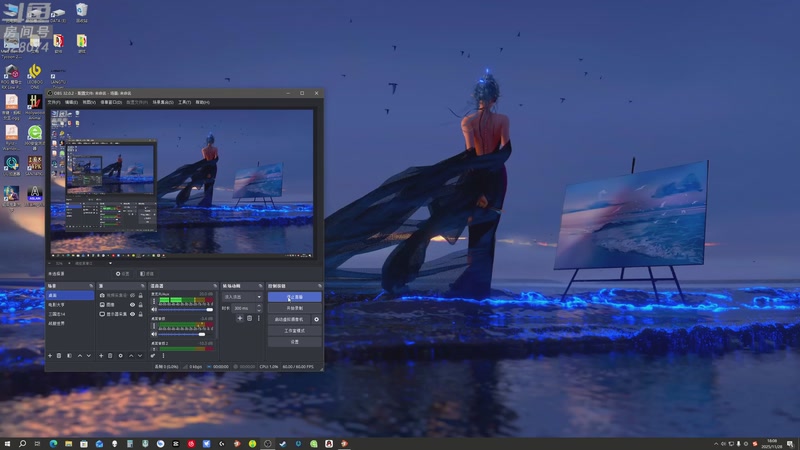Screen dimensions: 800x450
Task: Mute the 桌面音频 speaker icon
Action: click(154, 334)
